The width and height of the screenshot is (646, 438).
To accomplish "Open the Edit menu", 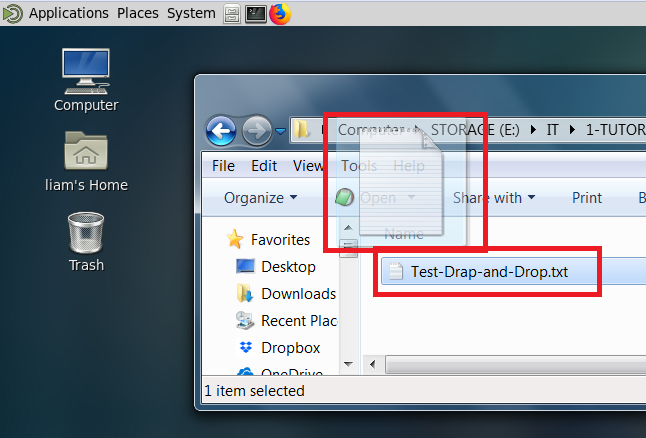I will coord(264,166).
